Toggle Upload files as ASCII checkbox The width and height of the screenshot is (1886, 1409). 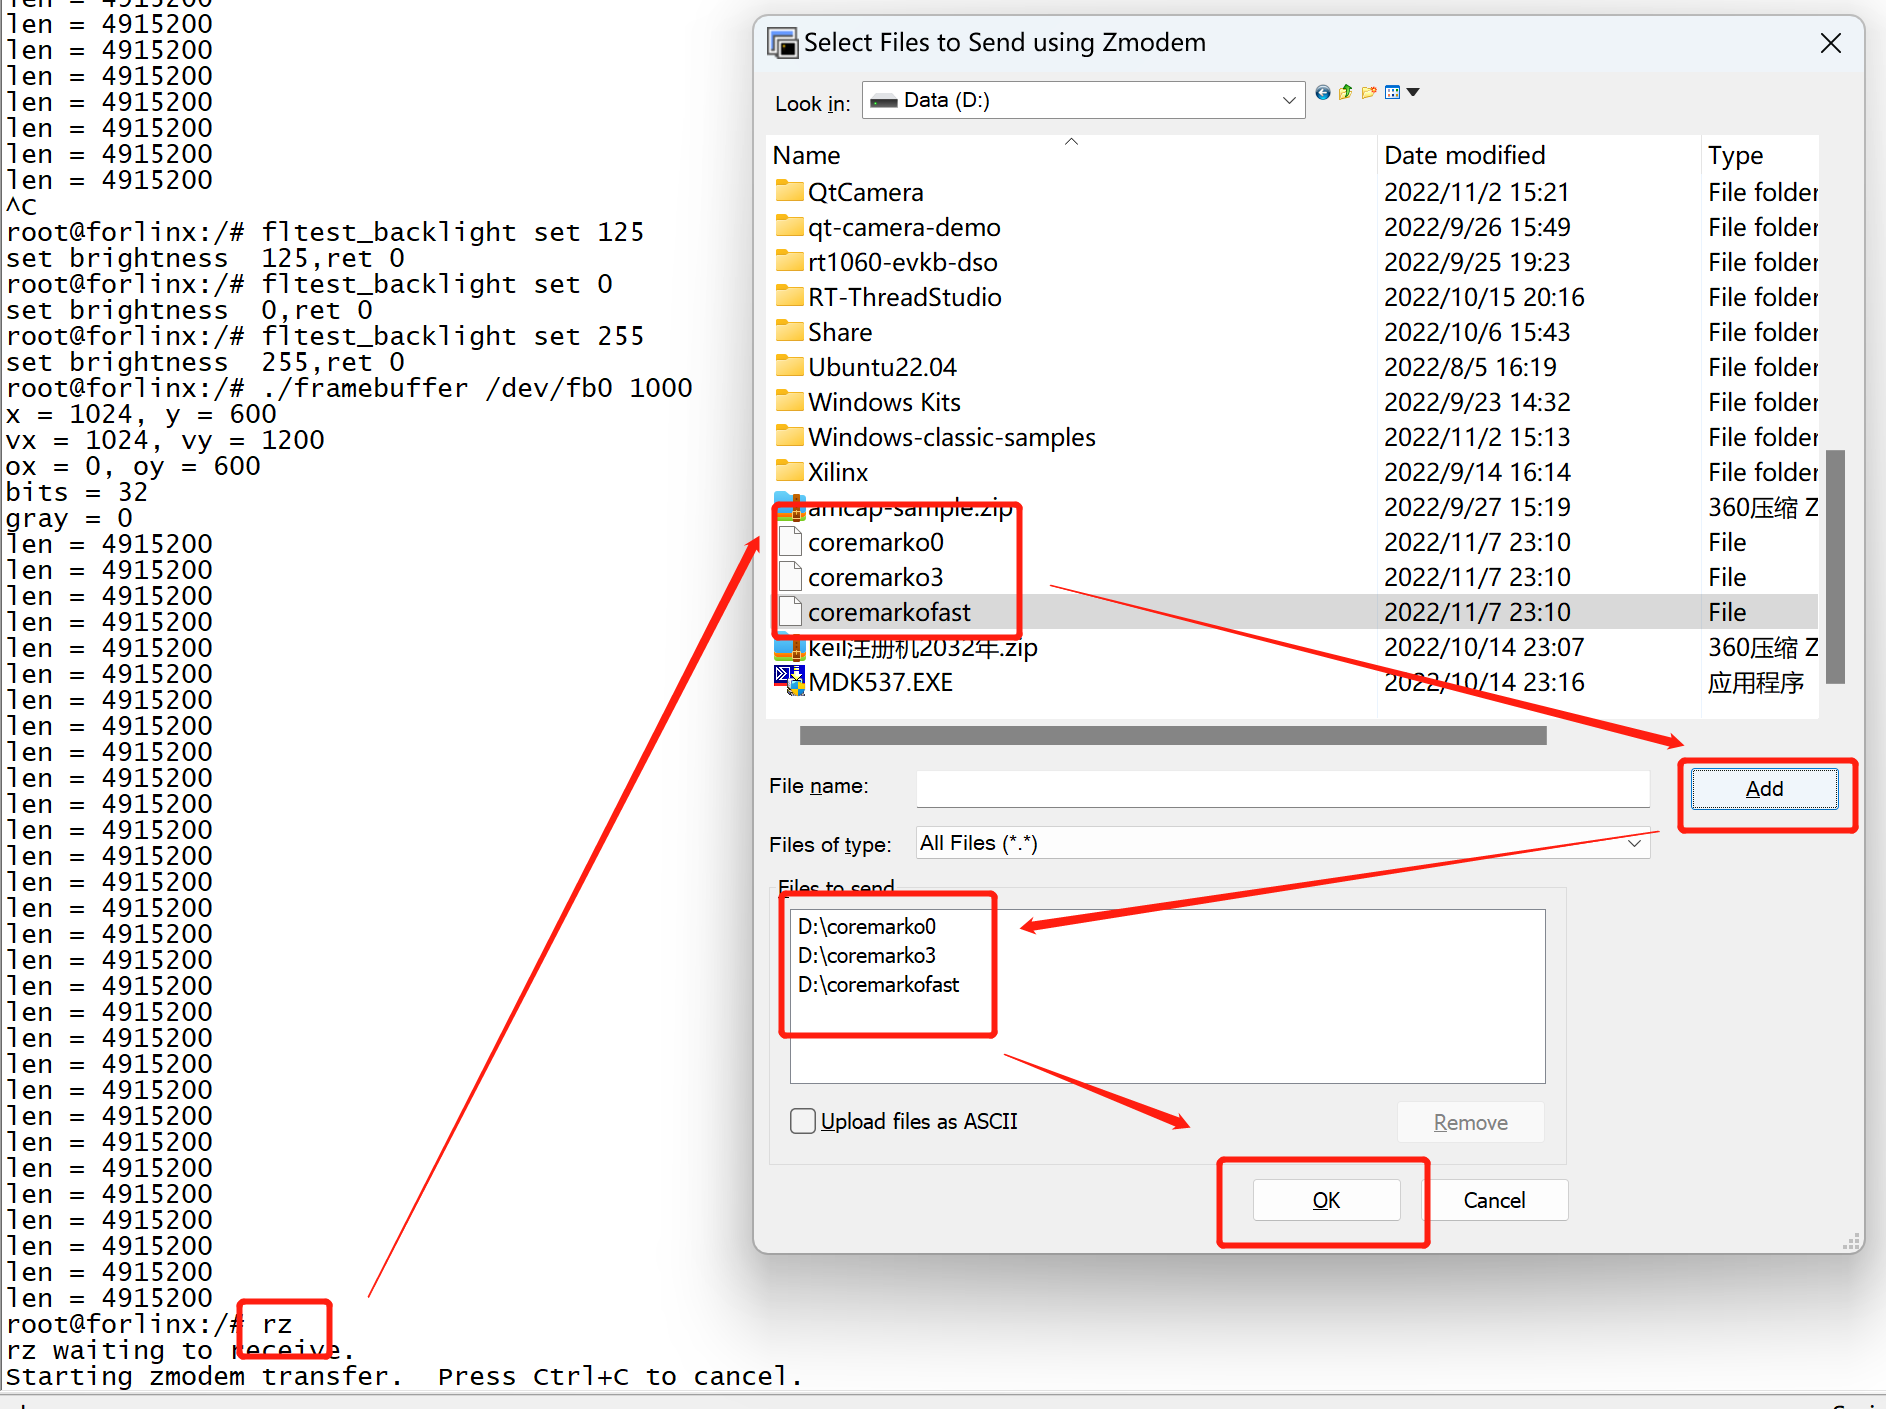tap(802, 1121)
